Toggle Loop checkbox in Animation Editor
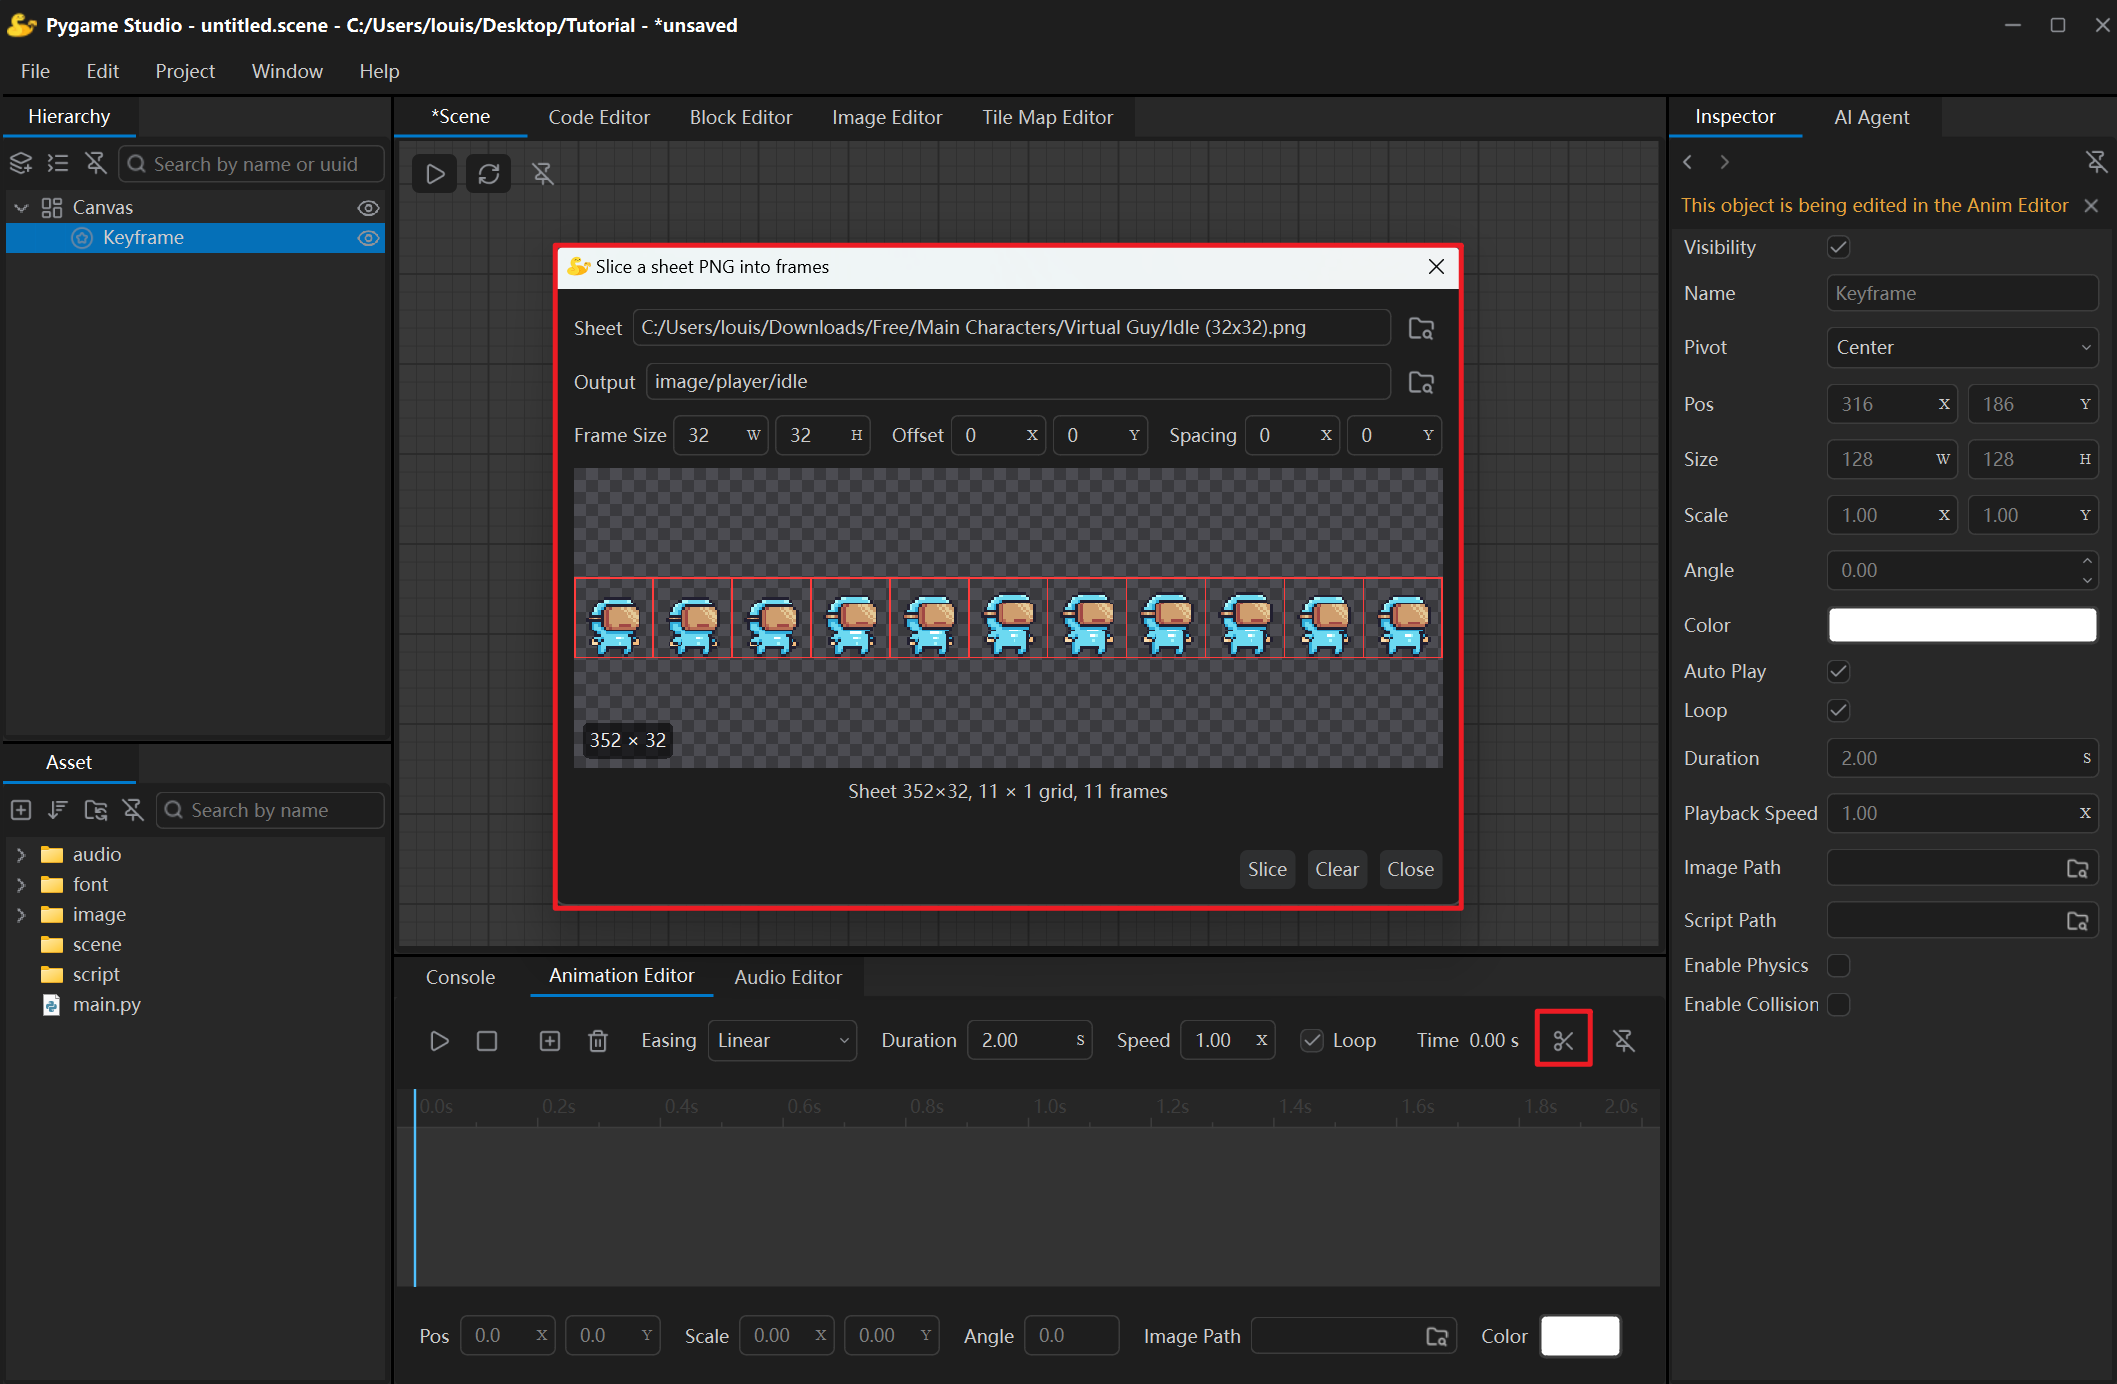This screenshot has width=2117, height=1384. (x=1312, y=1041)
